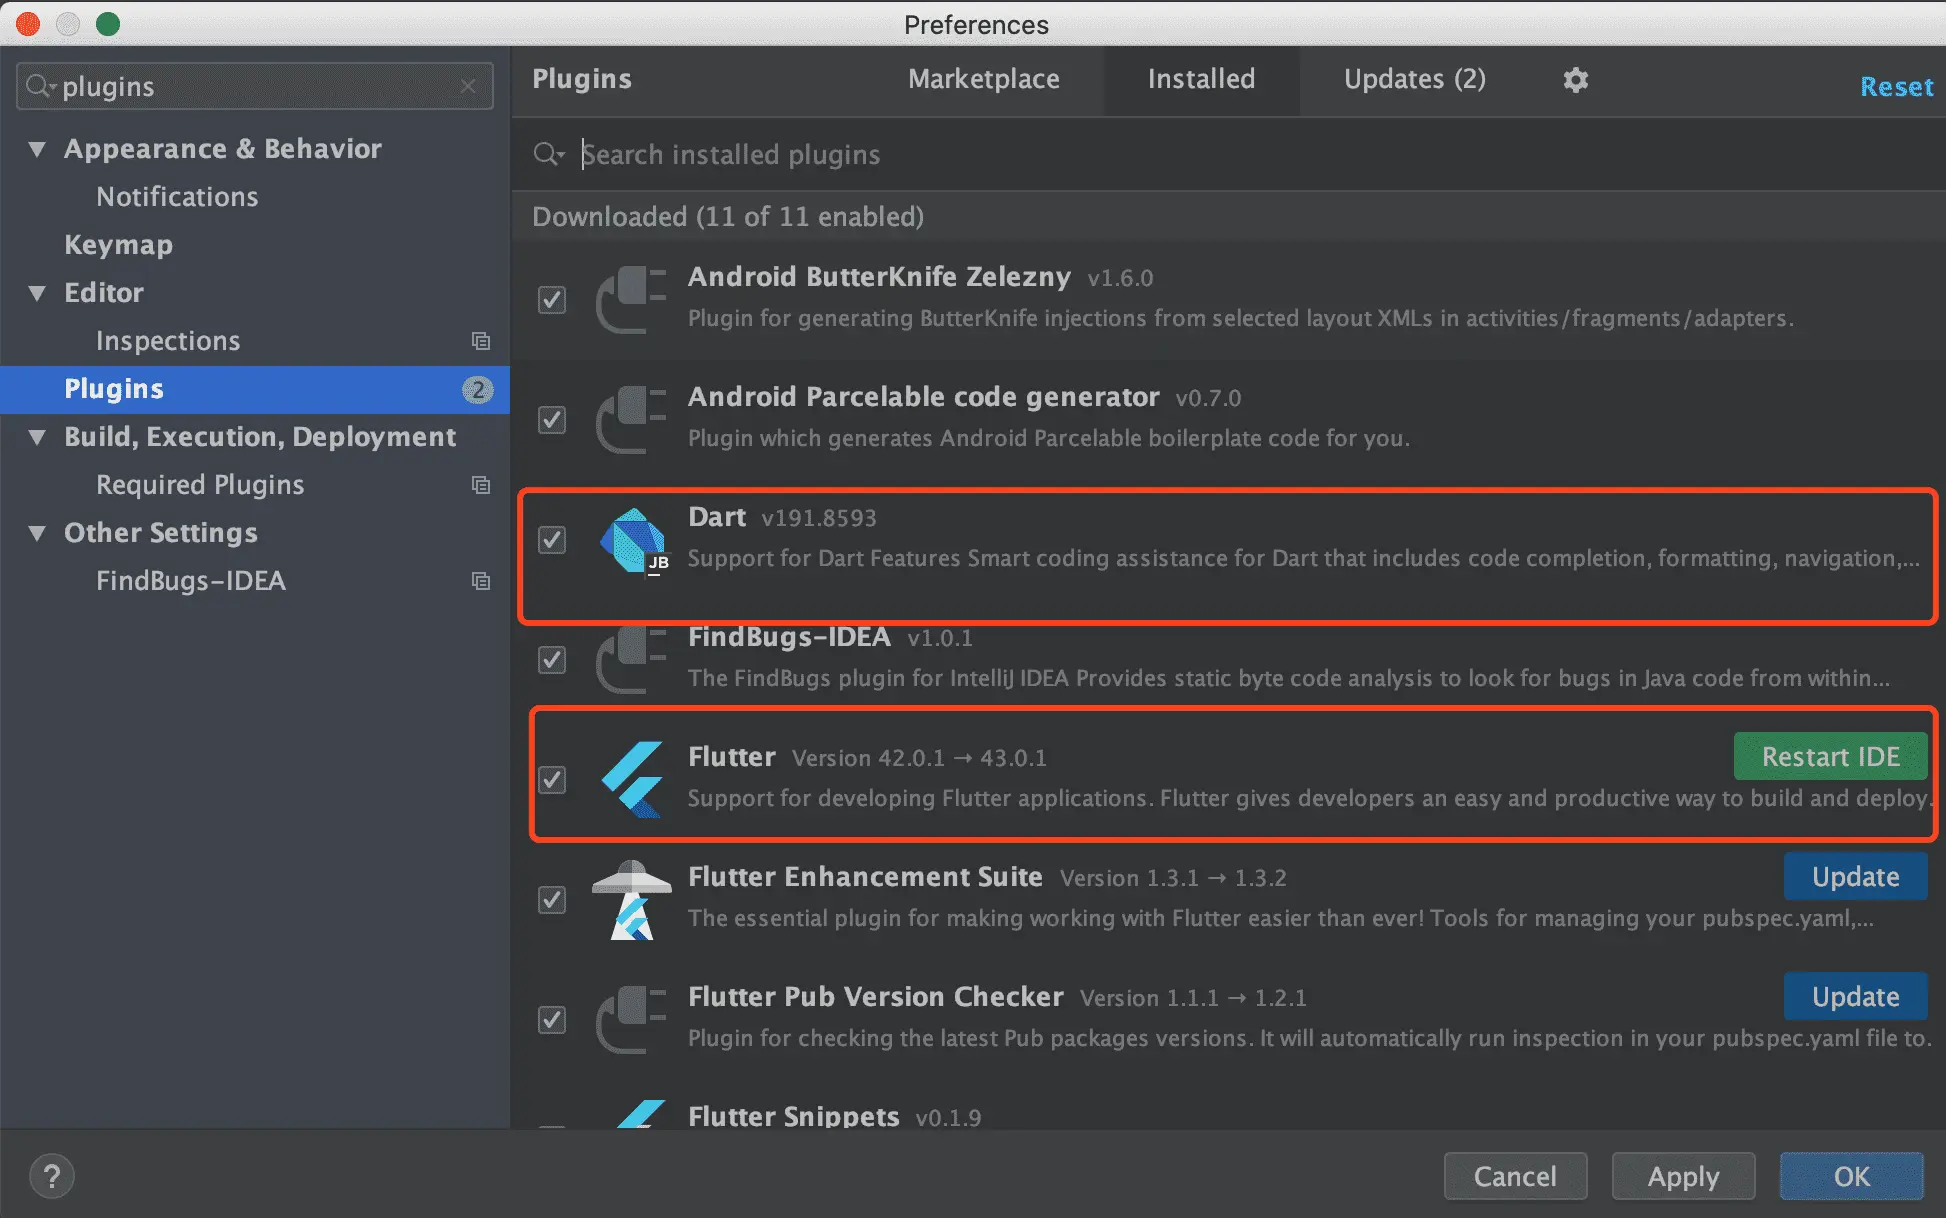Open the help question mark button
The image size is (1946, 1218).
[x=52, y=1176]
